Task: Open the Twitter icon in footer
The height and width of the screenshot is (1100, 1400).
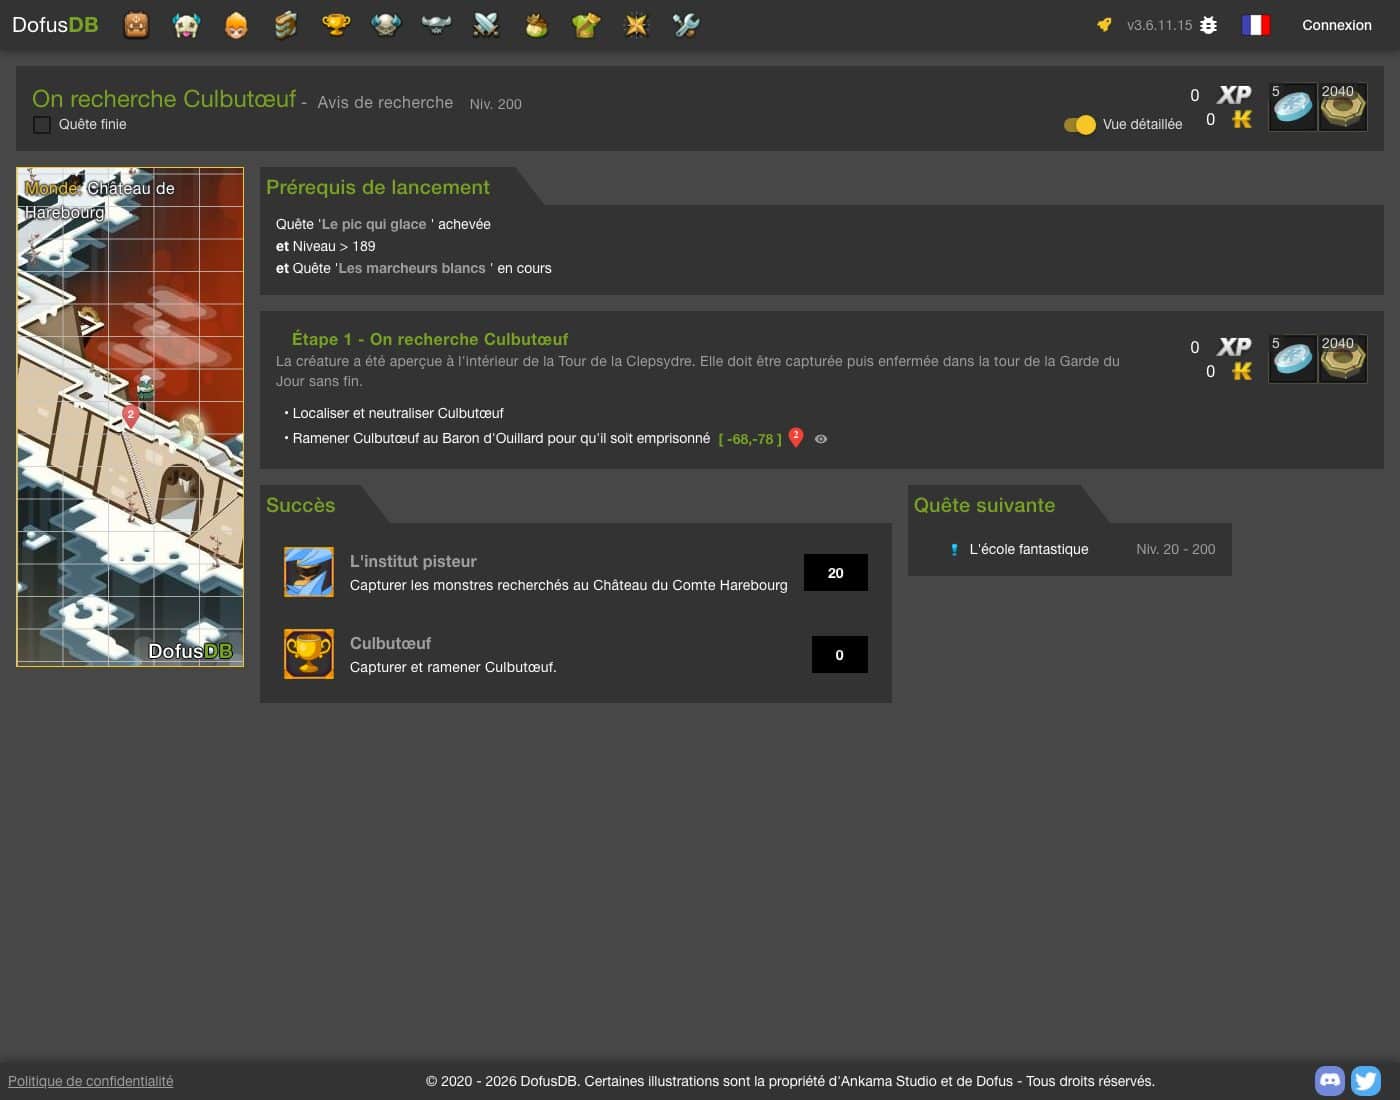Action: click(x=1366, y=1080)
